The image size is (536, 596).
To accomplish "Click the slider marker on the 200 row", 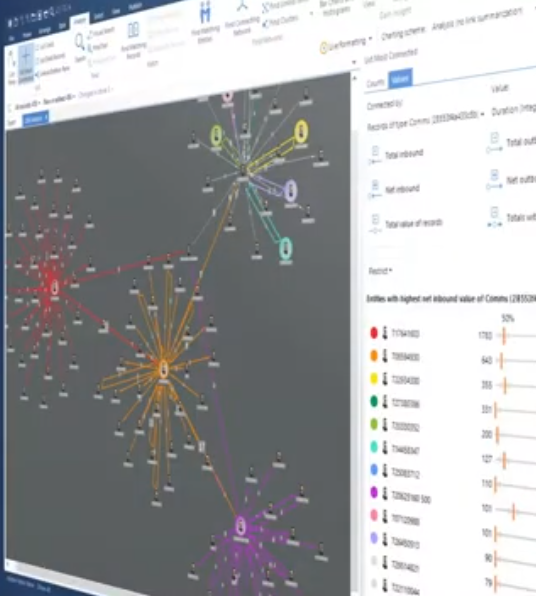I will pos(497,435).
